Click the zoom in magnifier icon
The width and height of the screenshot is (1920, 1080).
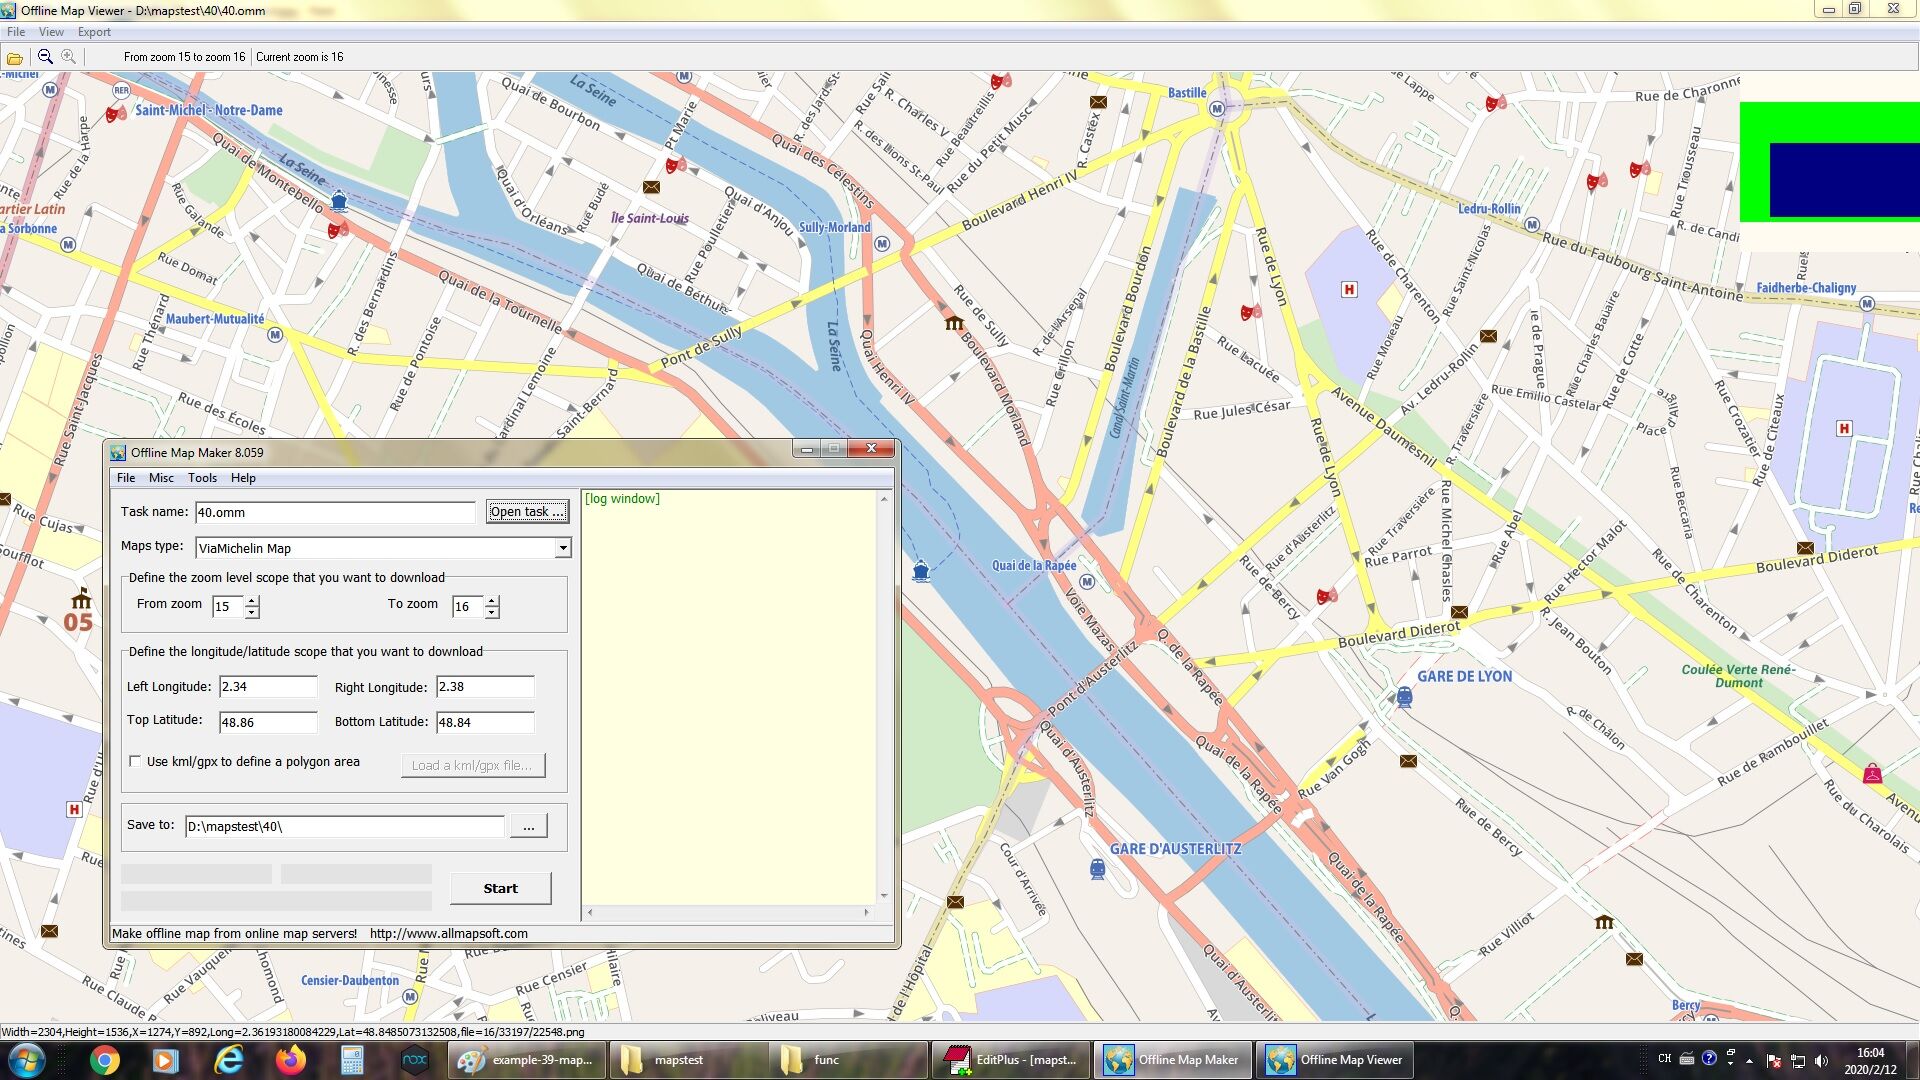tap(68, 57)
